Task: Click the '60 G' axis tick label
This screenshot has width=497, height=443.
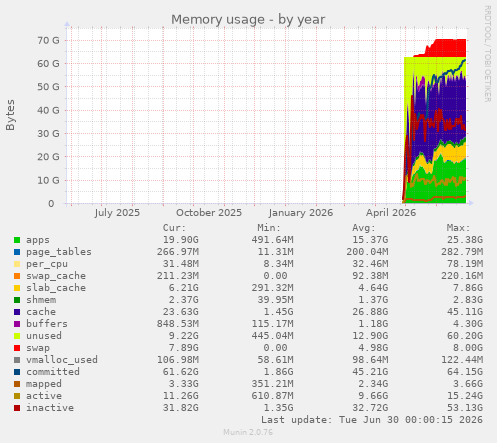Action: pos(48,64)
